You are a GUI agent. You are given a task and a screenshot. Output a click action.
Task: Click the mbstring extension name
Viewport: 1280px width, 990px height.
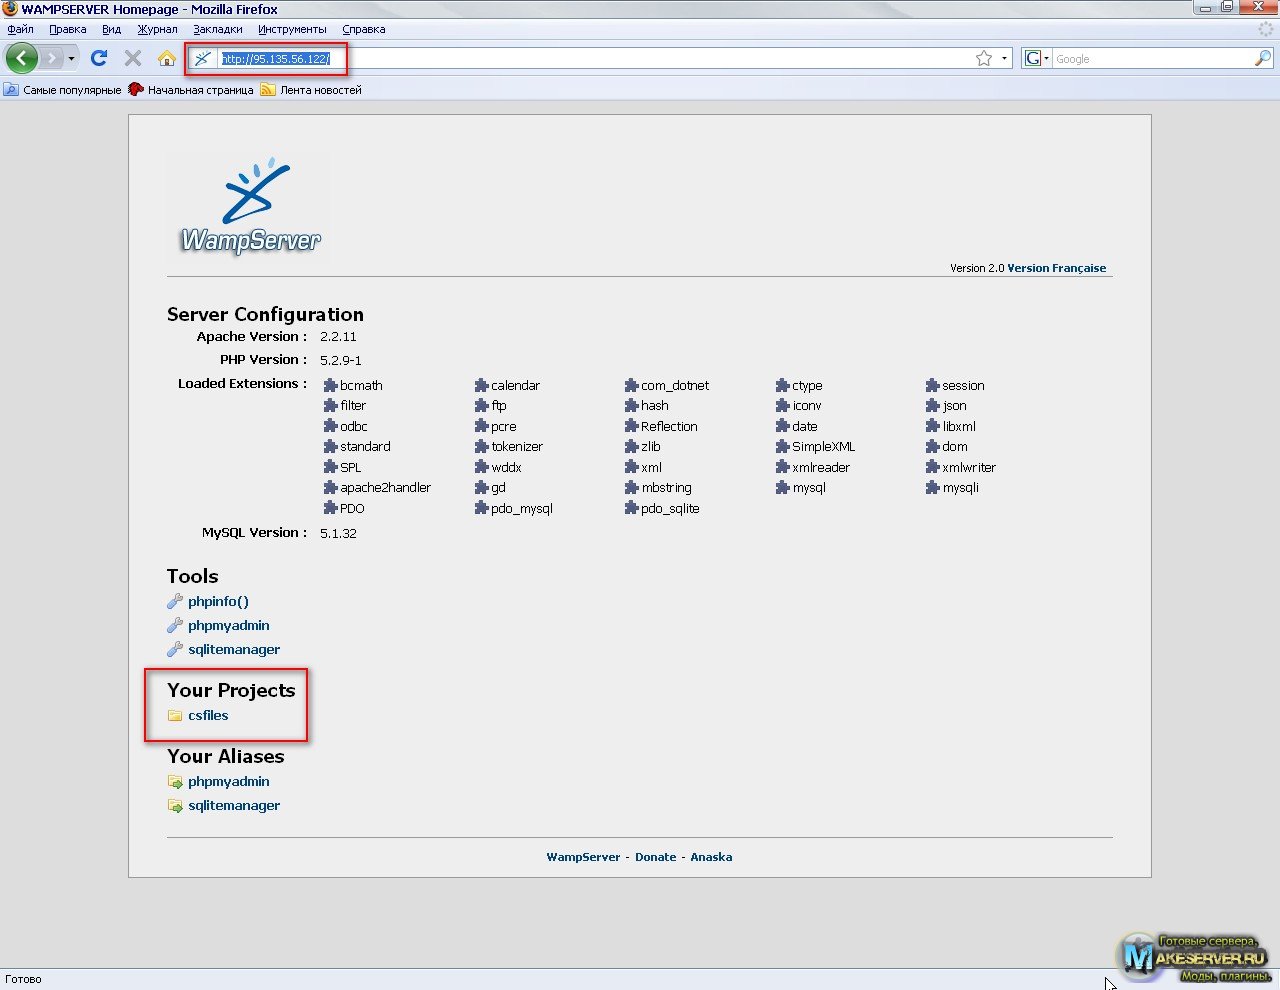point(666,488)
